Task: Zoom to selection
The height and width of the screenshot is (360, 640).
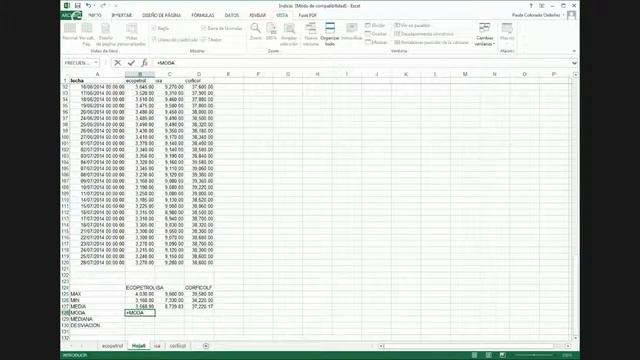Action: click(289, 34)
